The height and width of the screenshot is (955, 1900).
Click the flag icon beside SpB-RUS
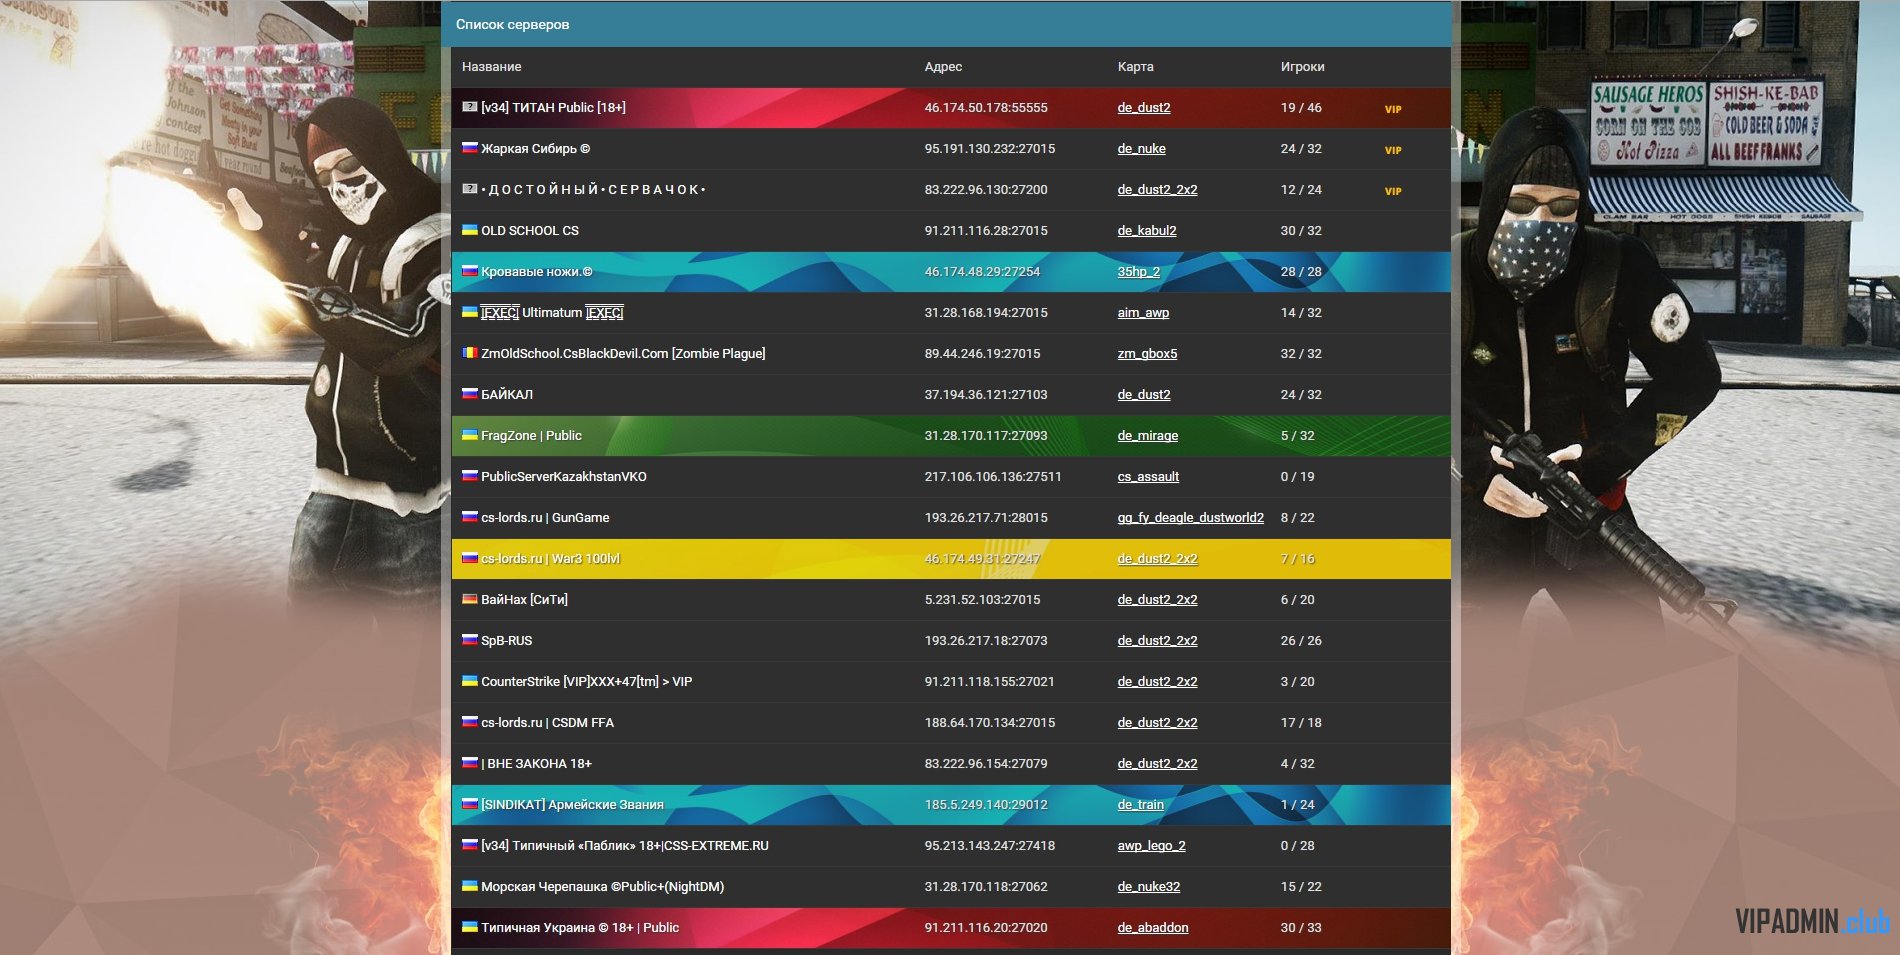(x=469, y=639)
